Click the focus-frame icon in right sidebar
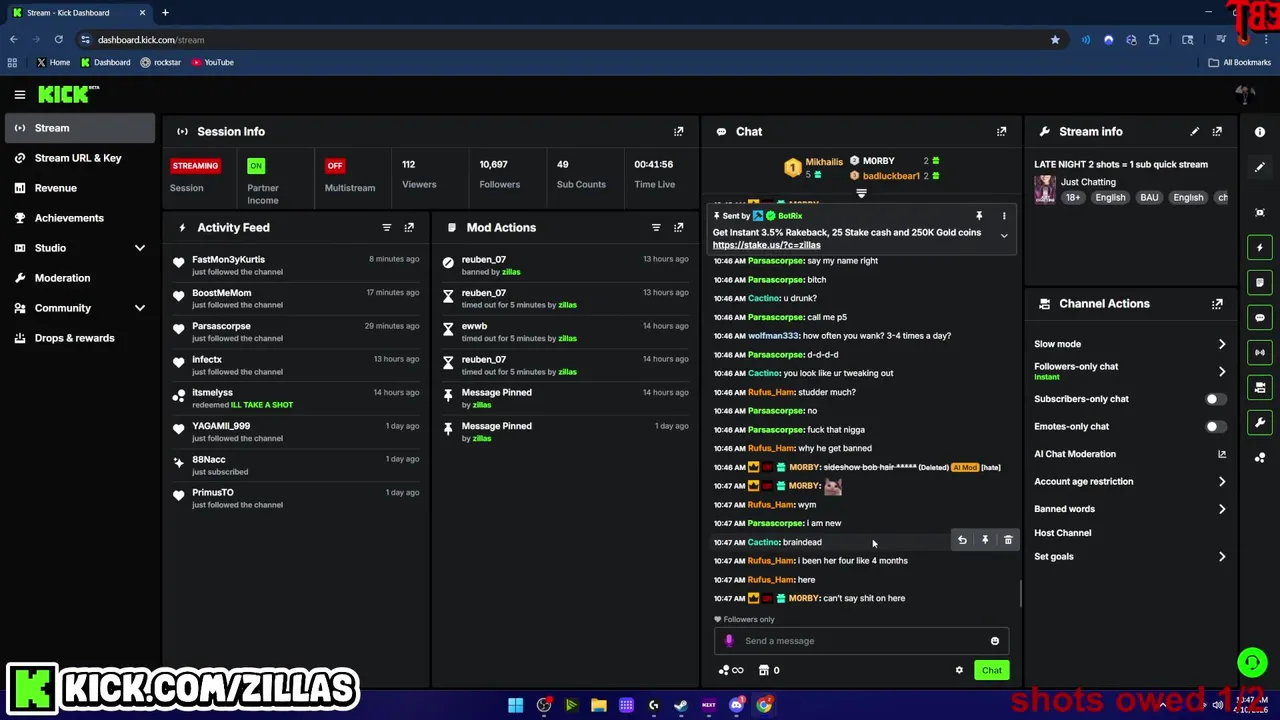The width and height of the screenshot is (1280, 720). (1260, 212)
